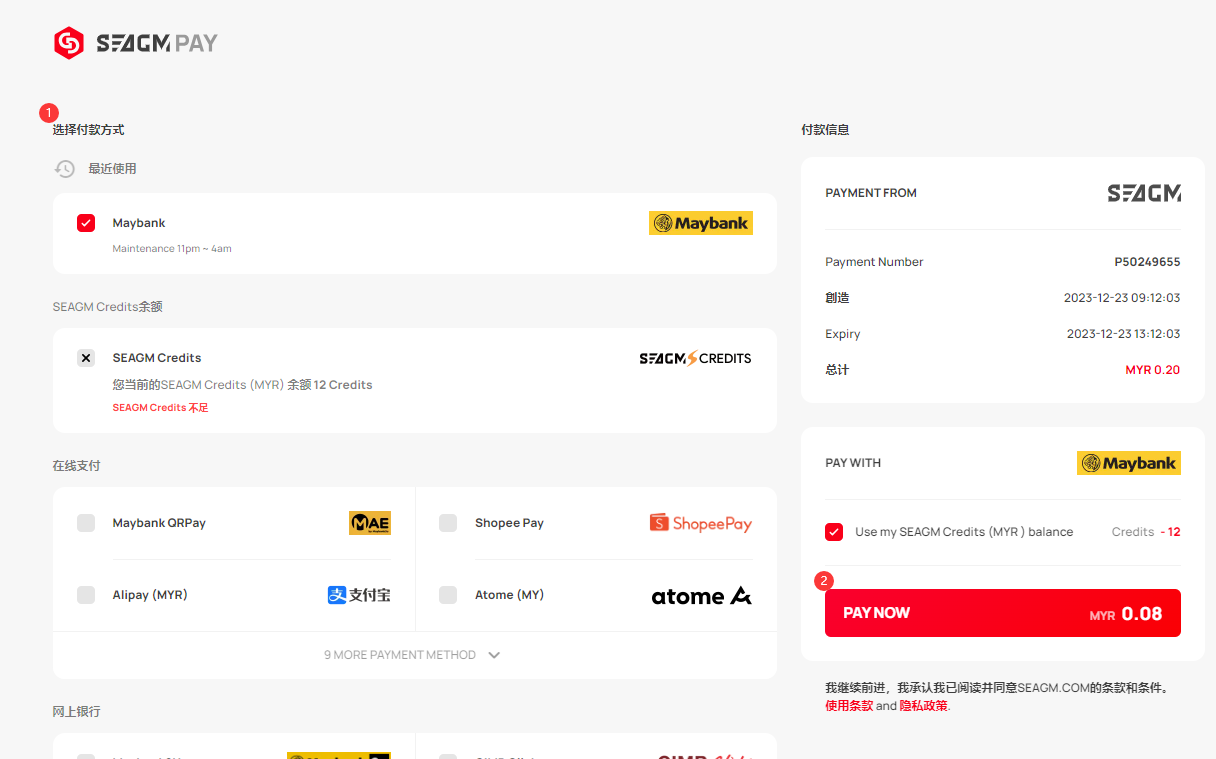Image resolution: width=1216 pixels, height=759 pixels.
Task: Toggle the SEAGM Credits X checkbox
Action: (x=86, y=358)
